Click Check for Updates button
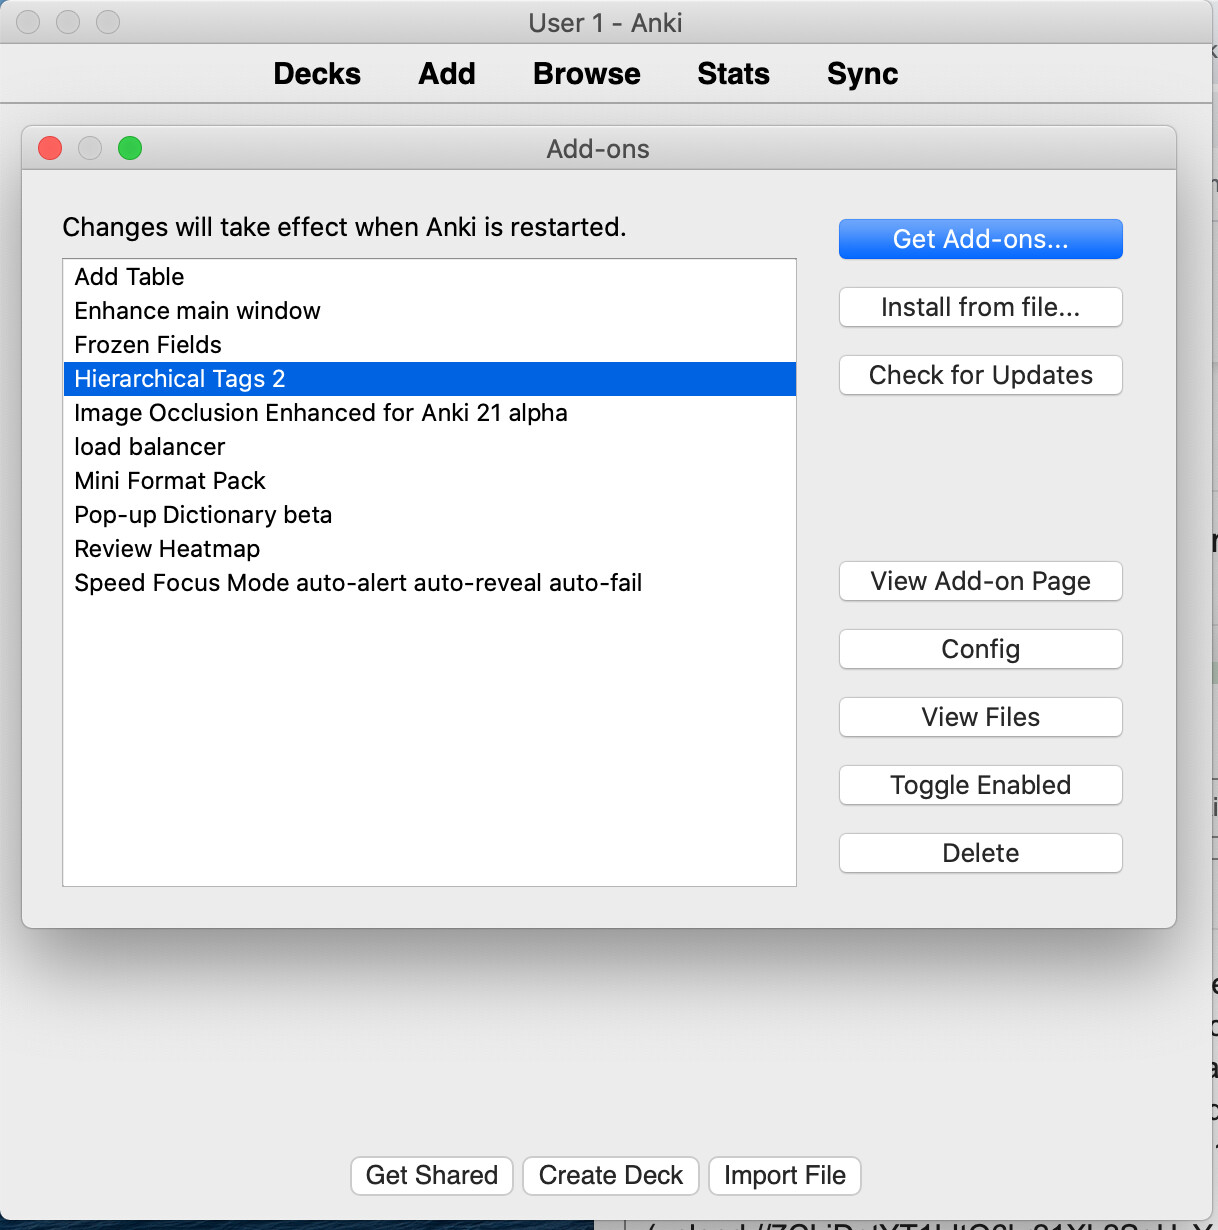1218x1230 pixels. [x=981, y=375]
